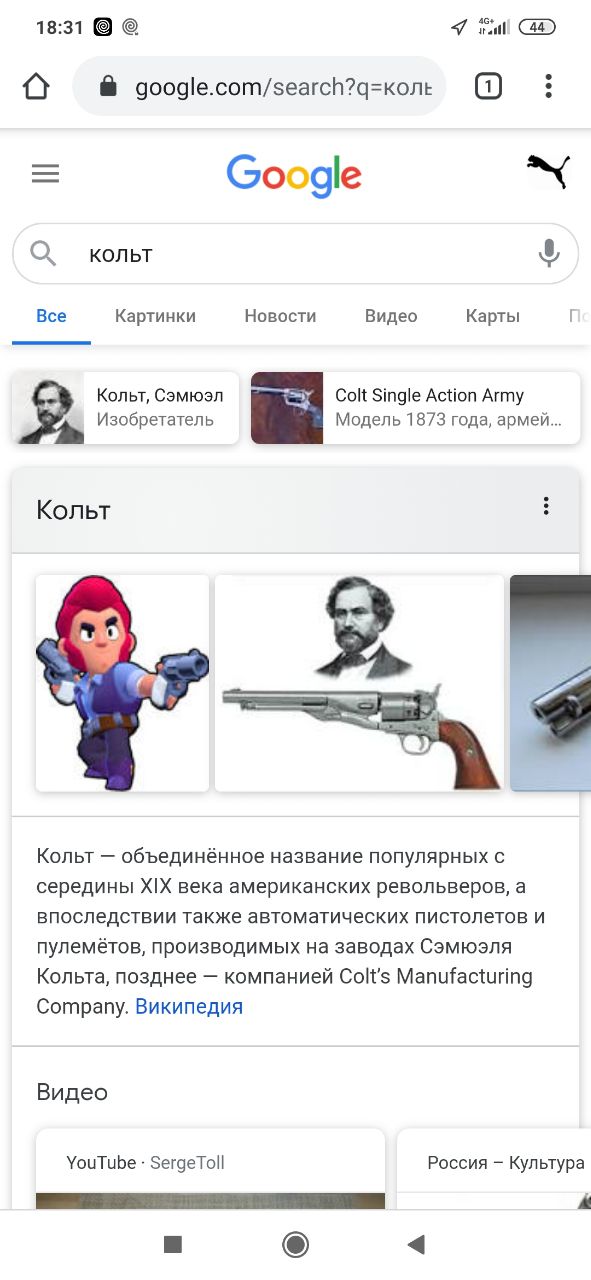Viewport: 591px width, 1280px height.
Task: Open the Википедия link
Action: [x=189, y=1006]
